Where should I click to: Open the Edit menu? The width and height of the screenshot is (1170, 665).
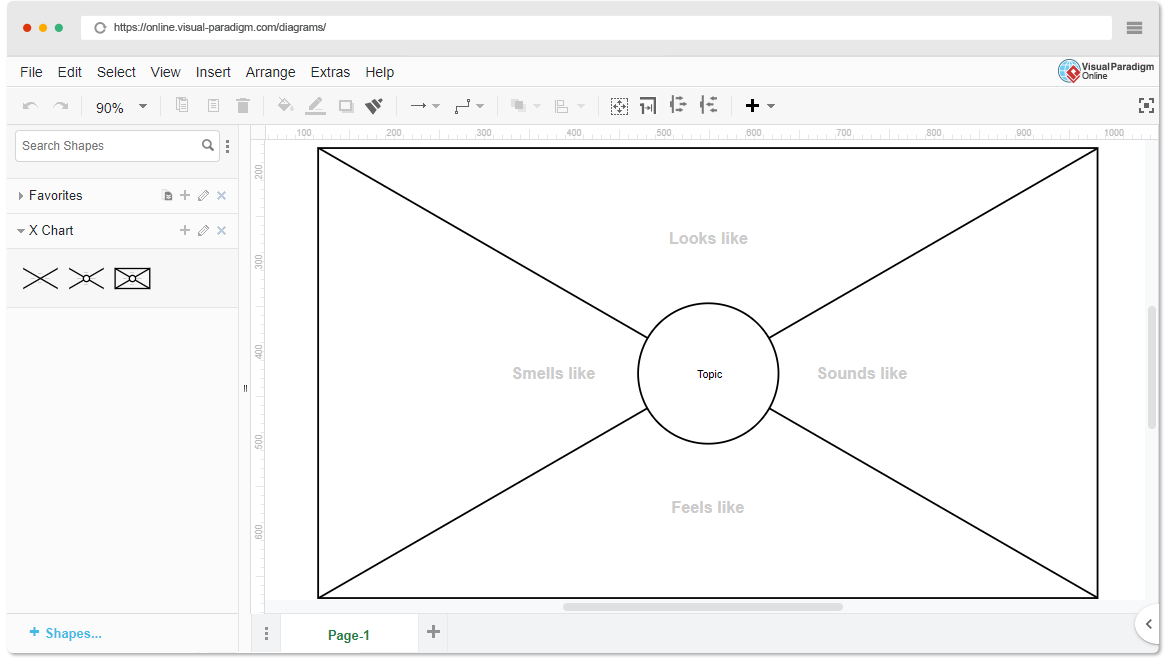(x=69, y=72)
